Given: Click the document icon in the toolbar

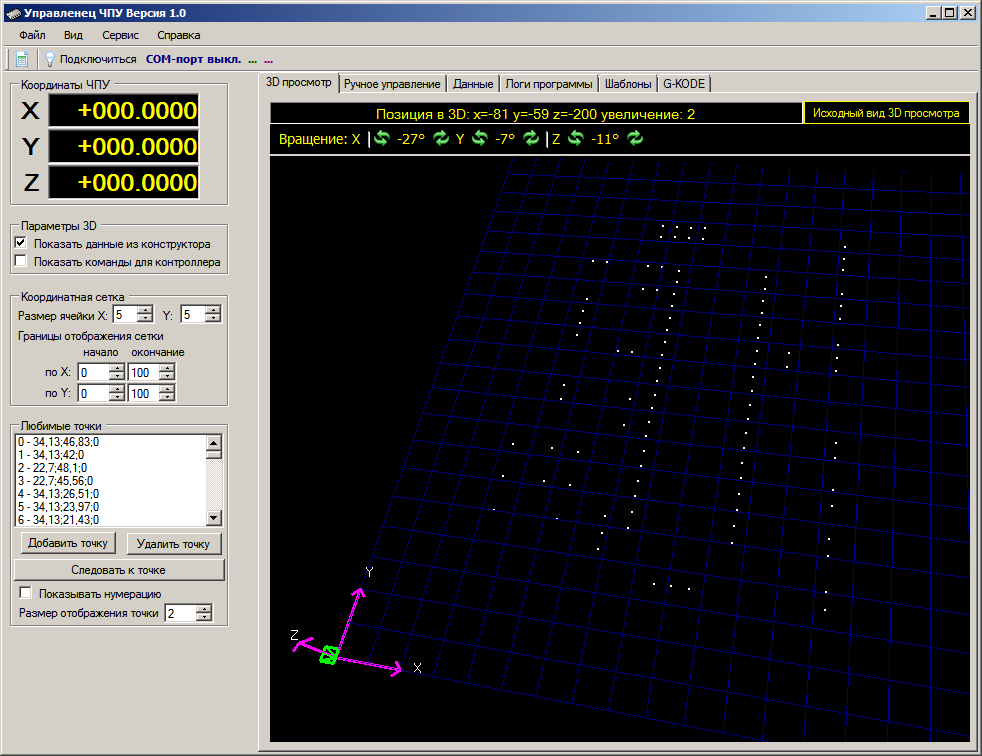Looking at the screenshot, I should point(21,59).
